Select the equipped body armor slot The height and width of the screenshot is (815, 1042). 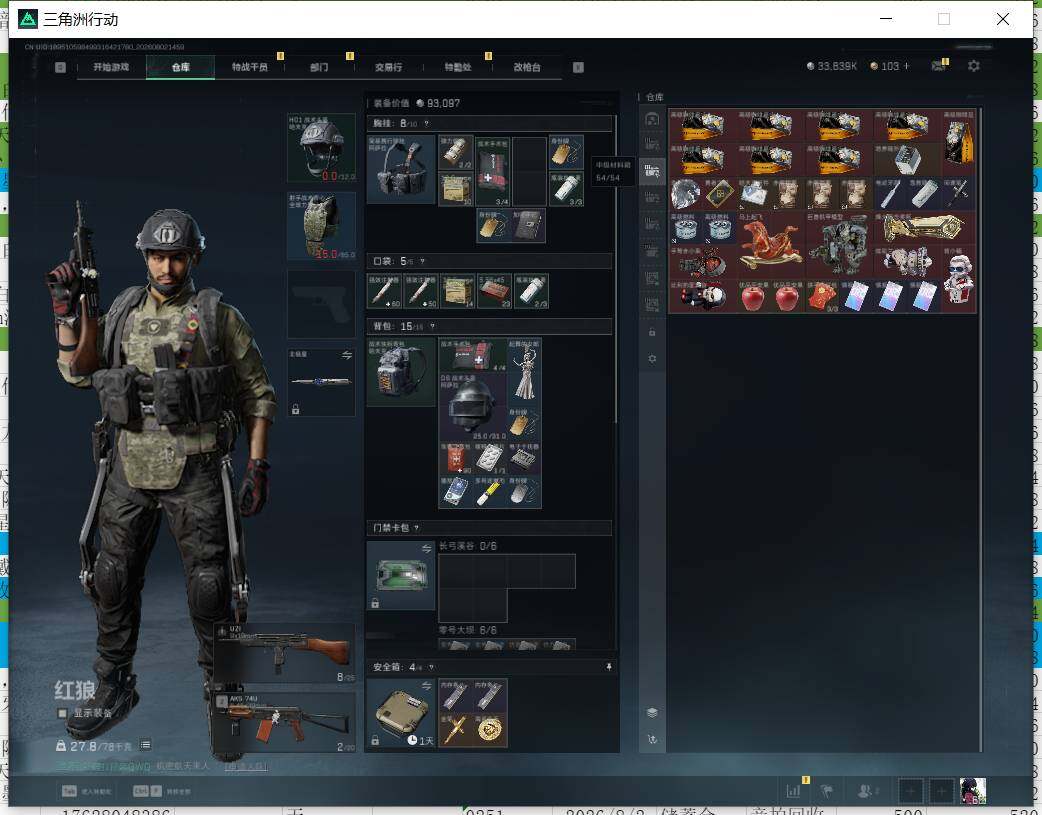(x=321, y=226)
